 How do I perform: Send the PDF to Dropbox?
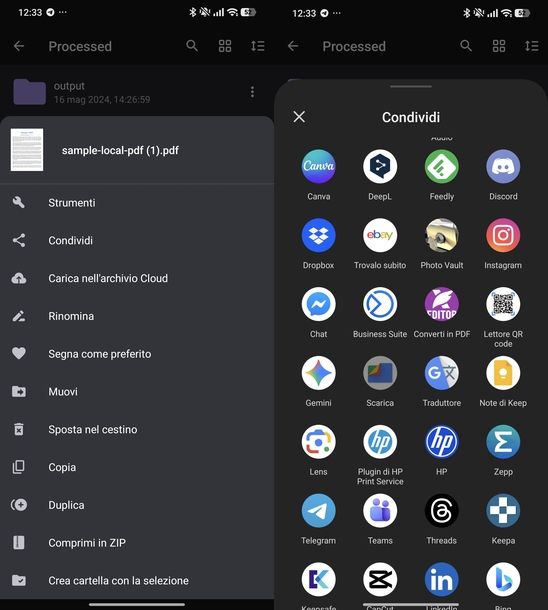coord(319,235)
